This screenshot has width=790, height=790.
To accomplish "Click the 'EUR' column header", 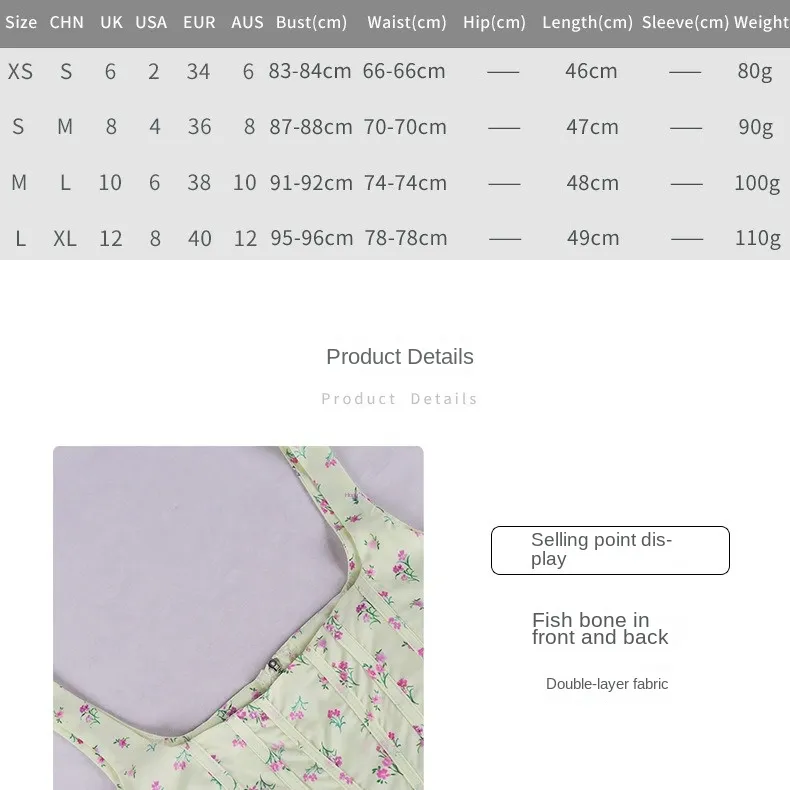I will click(199, 22).
